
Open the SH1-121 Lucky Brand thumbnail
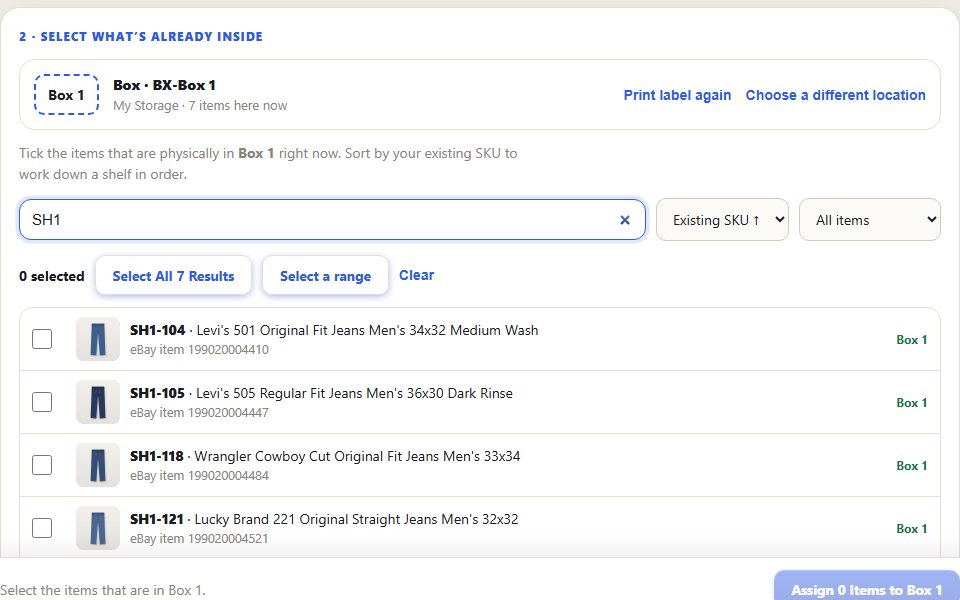(x=98, y=528)
